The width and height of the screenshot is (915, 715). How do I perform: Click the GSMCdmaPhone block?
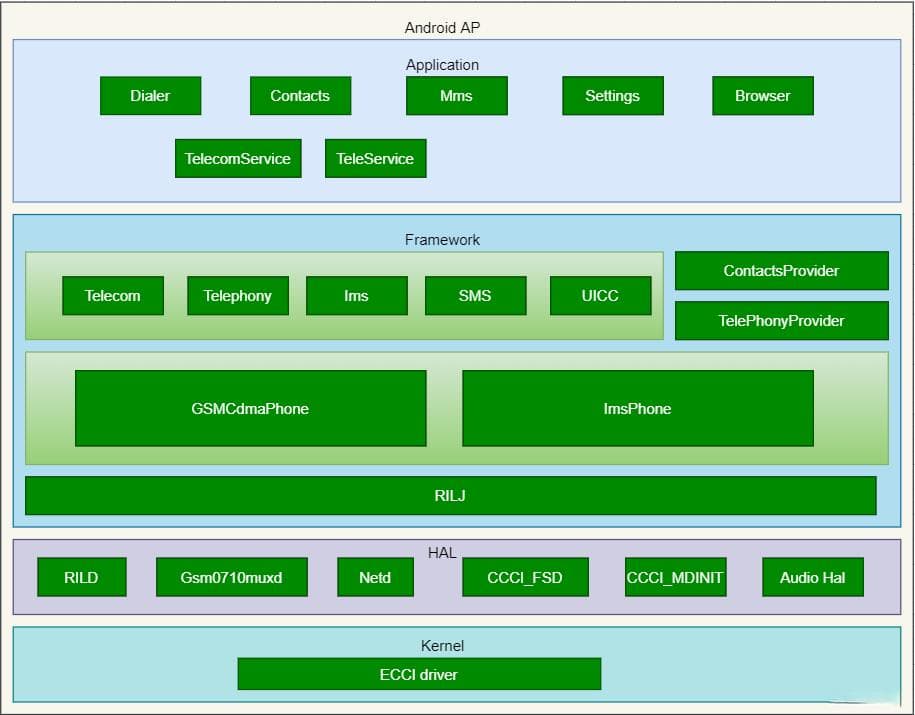point(251,409)
